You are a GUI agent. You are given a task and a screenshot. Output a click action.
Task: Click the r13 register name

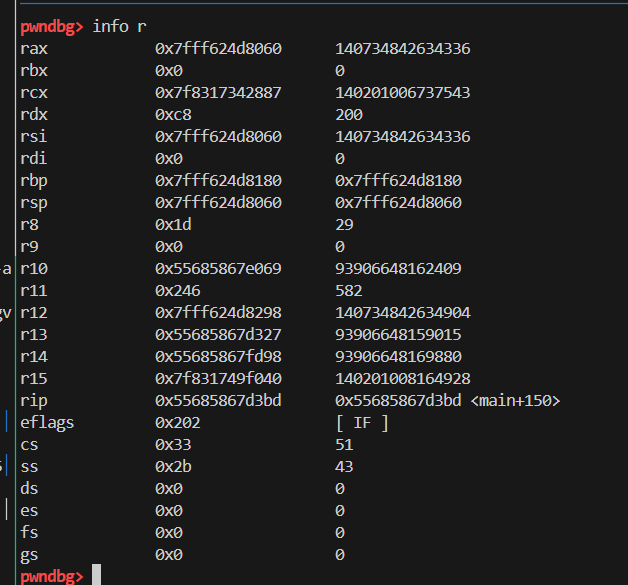(x=33, y=334)
